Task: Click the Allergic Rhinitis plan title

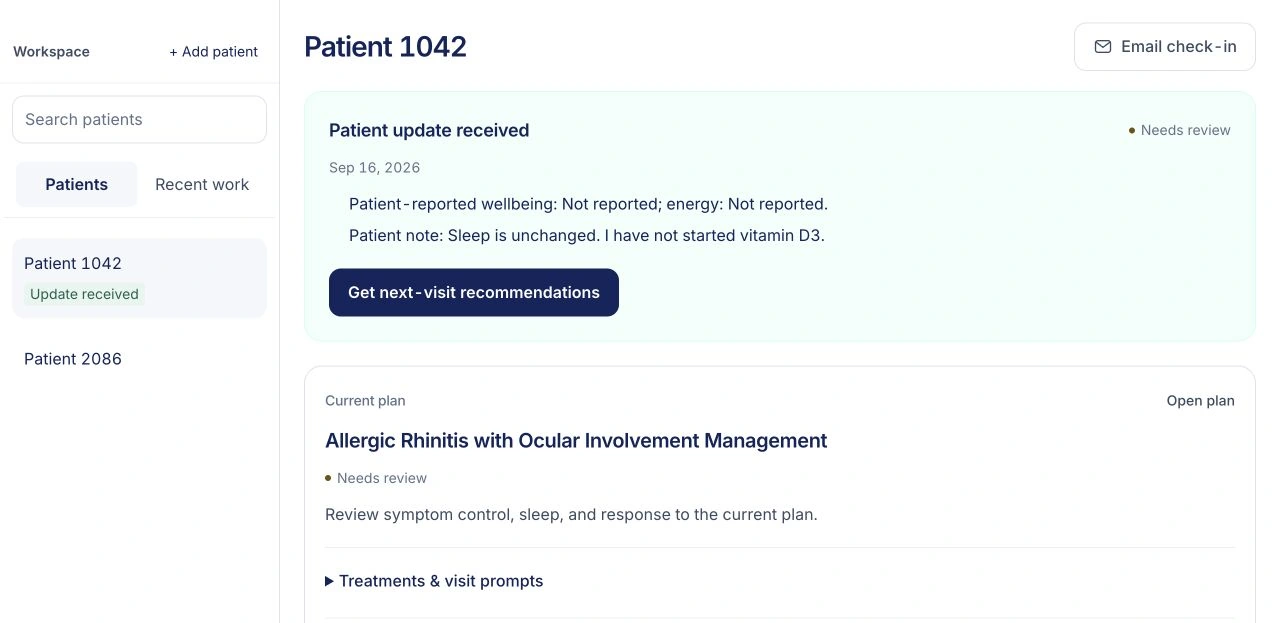Action: (576, 441)
